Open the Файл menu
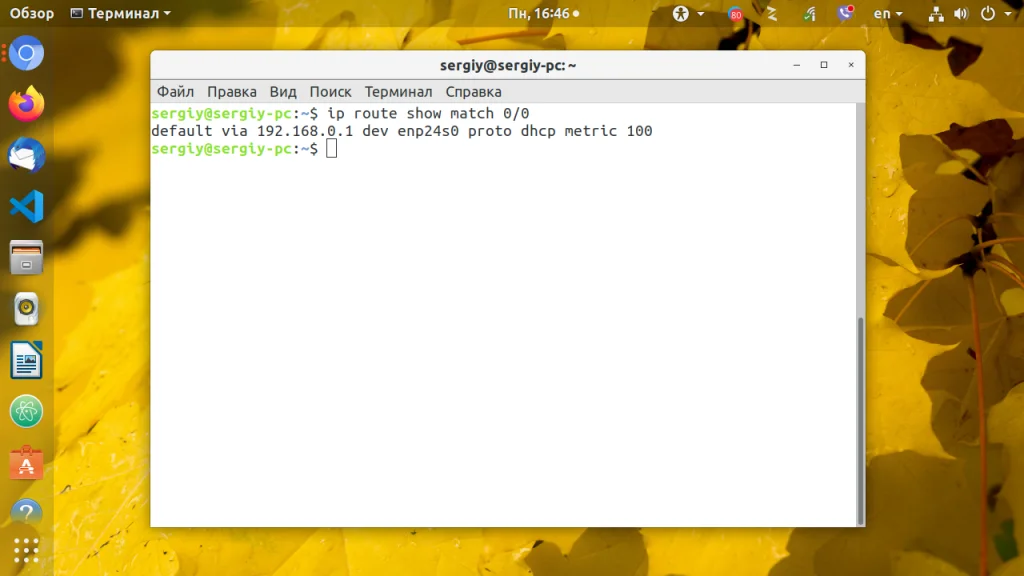 175,92
